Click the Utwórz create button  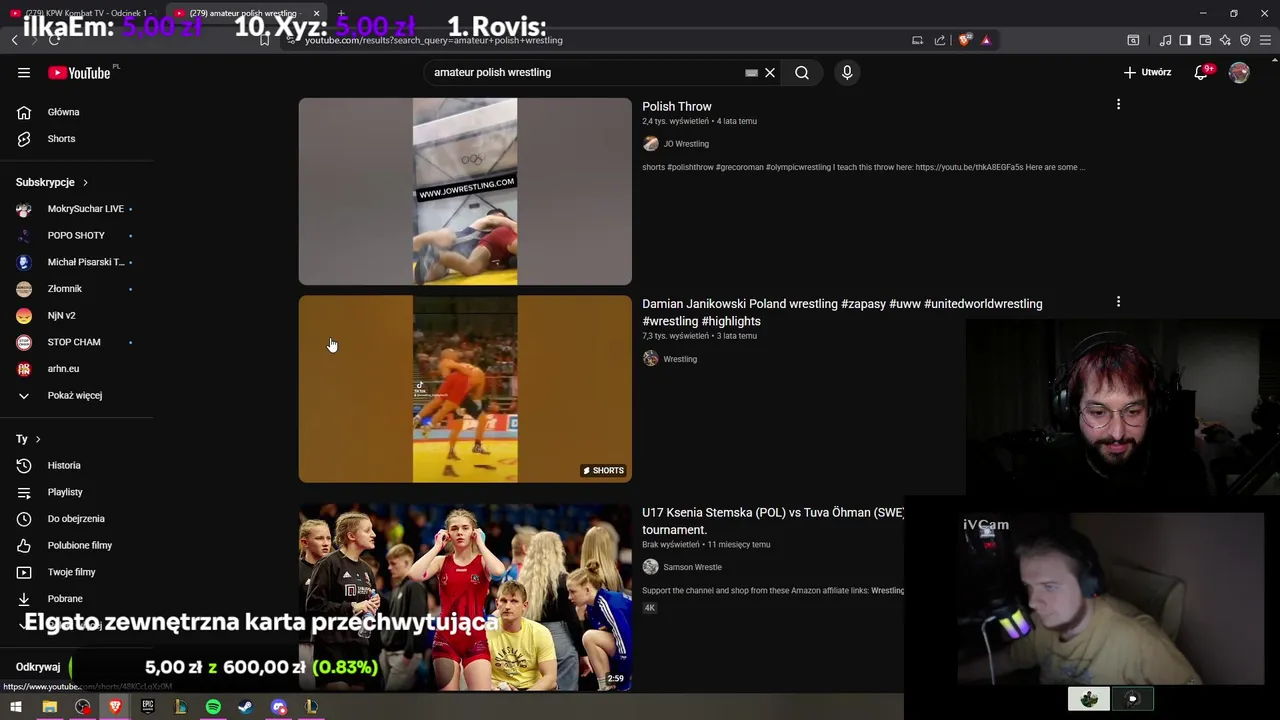click(1147, 72)
